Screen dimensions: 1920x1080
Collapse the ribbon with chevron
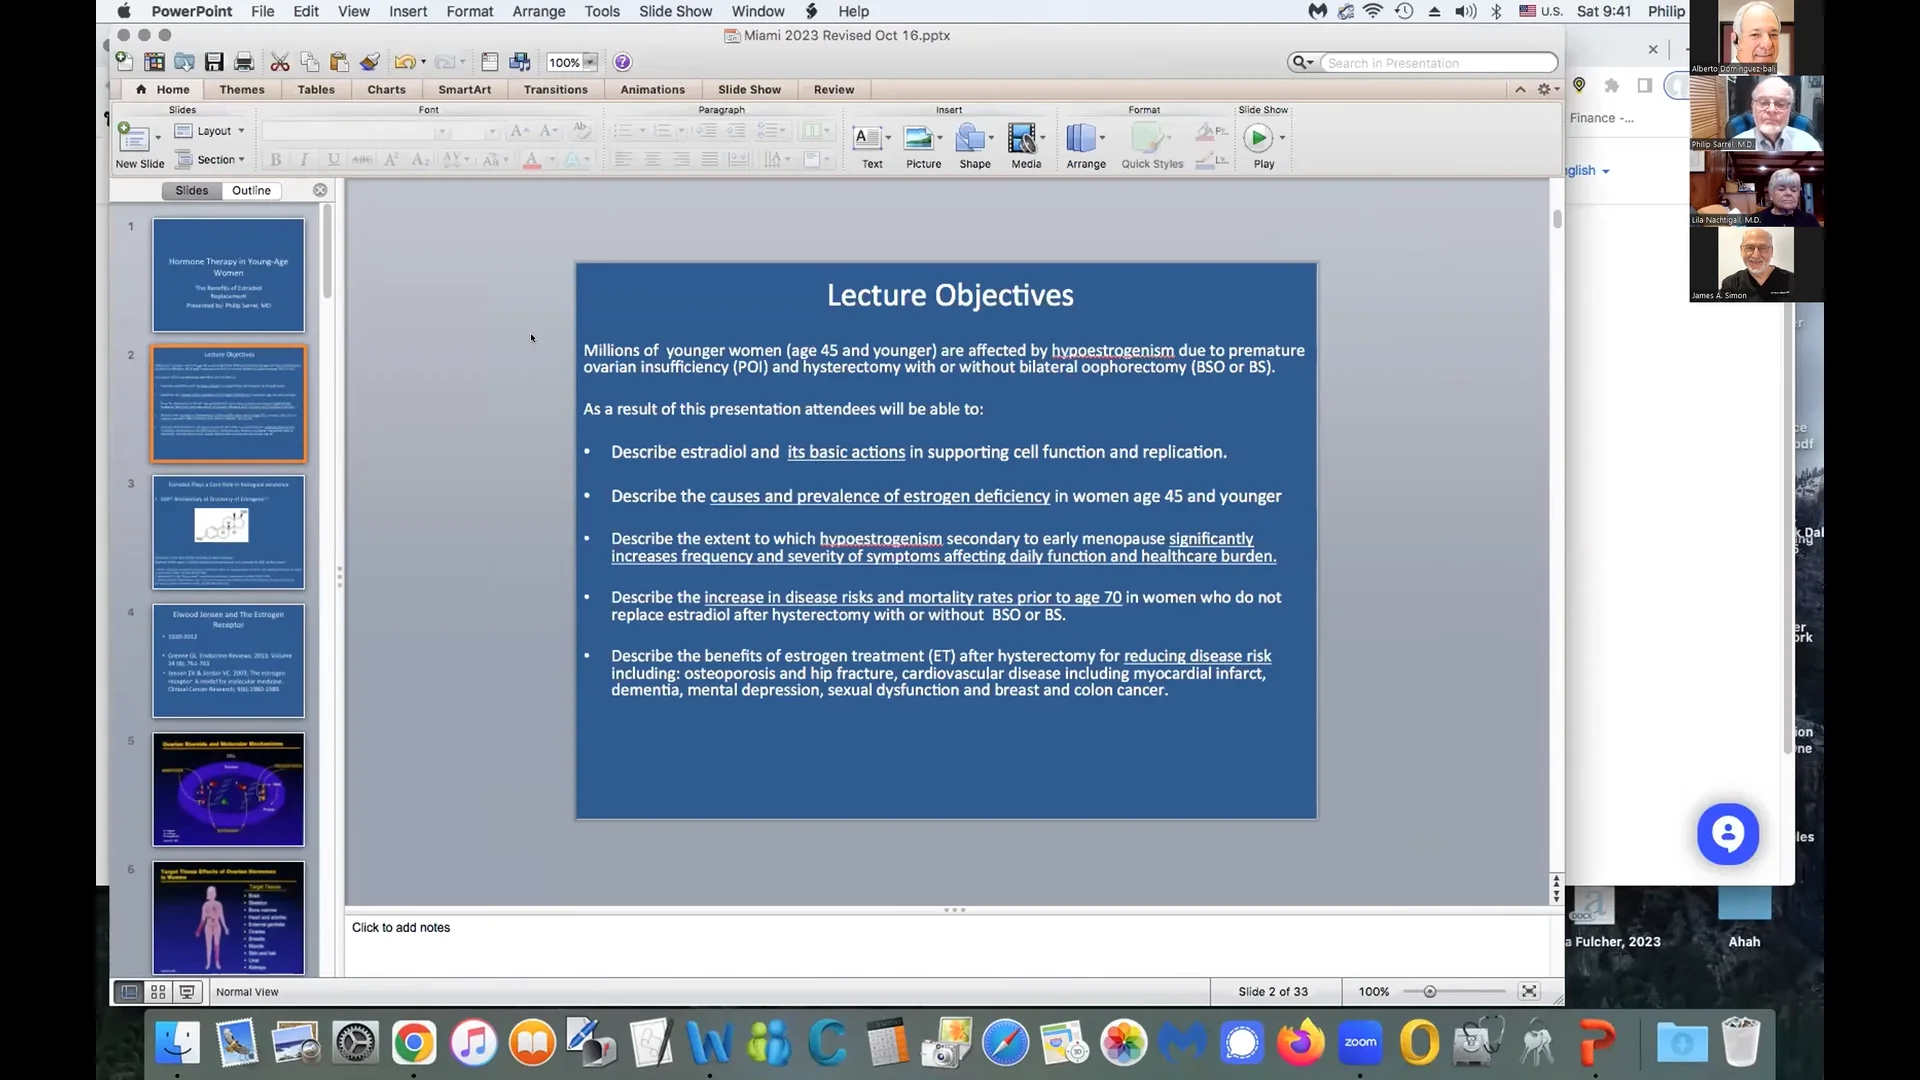click(x=1520, y=89)
